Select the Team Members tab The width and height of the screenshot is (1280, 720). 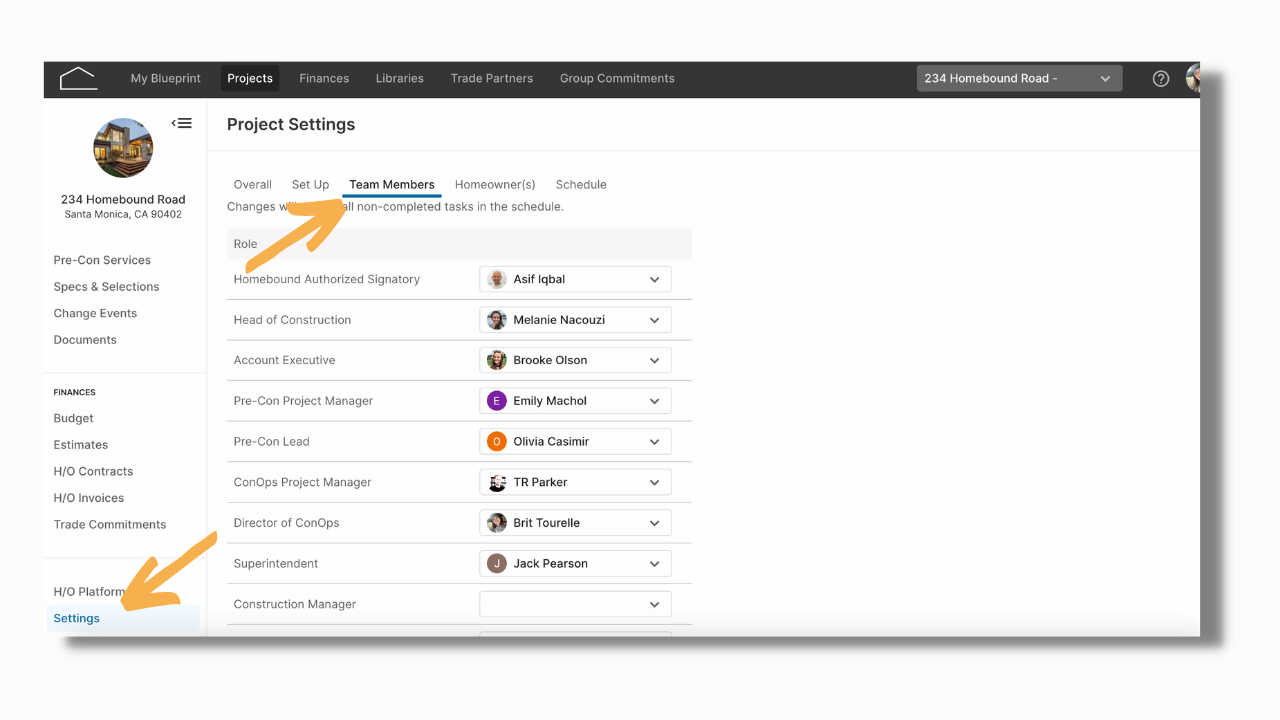[392, 184]
